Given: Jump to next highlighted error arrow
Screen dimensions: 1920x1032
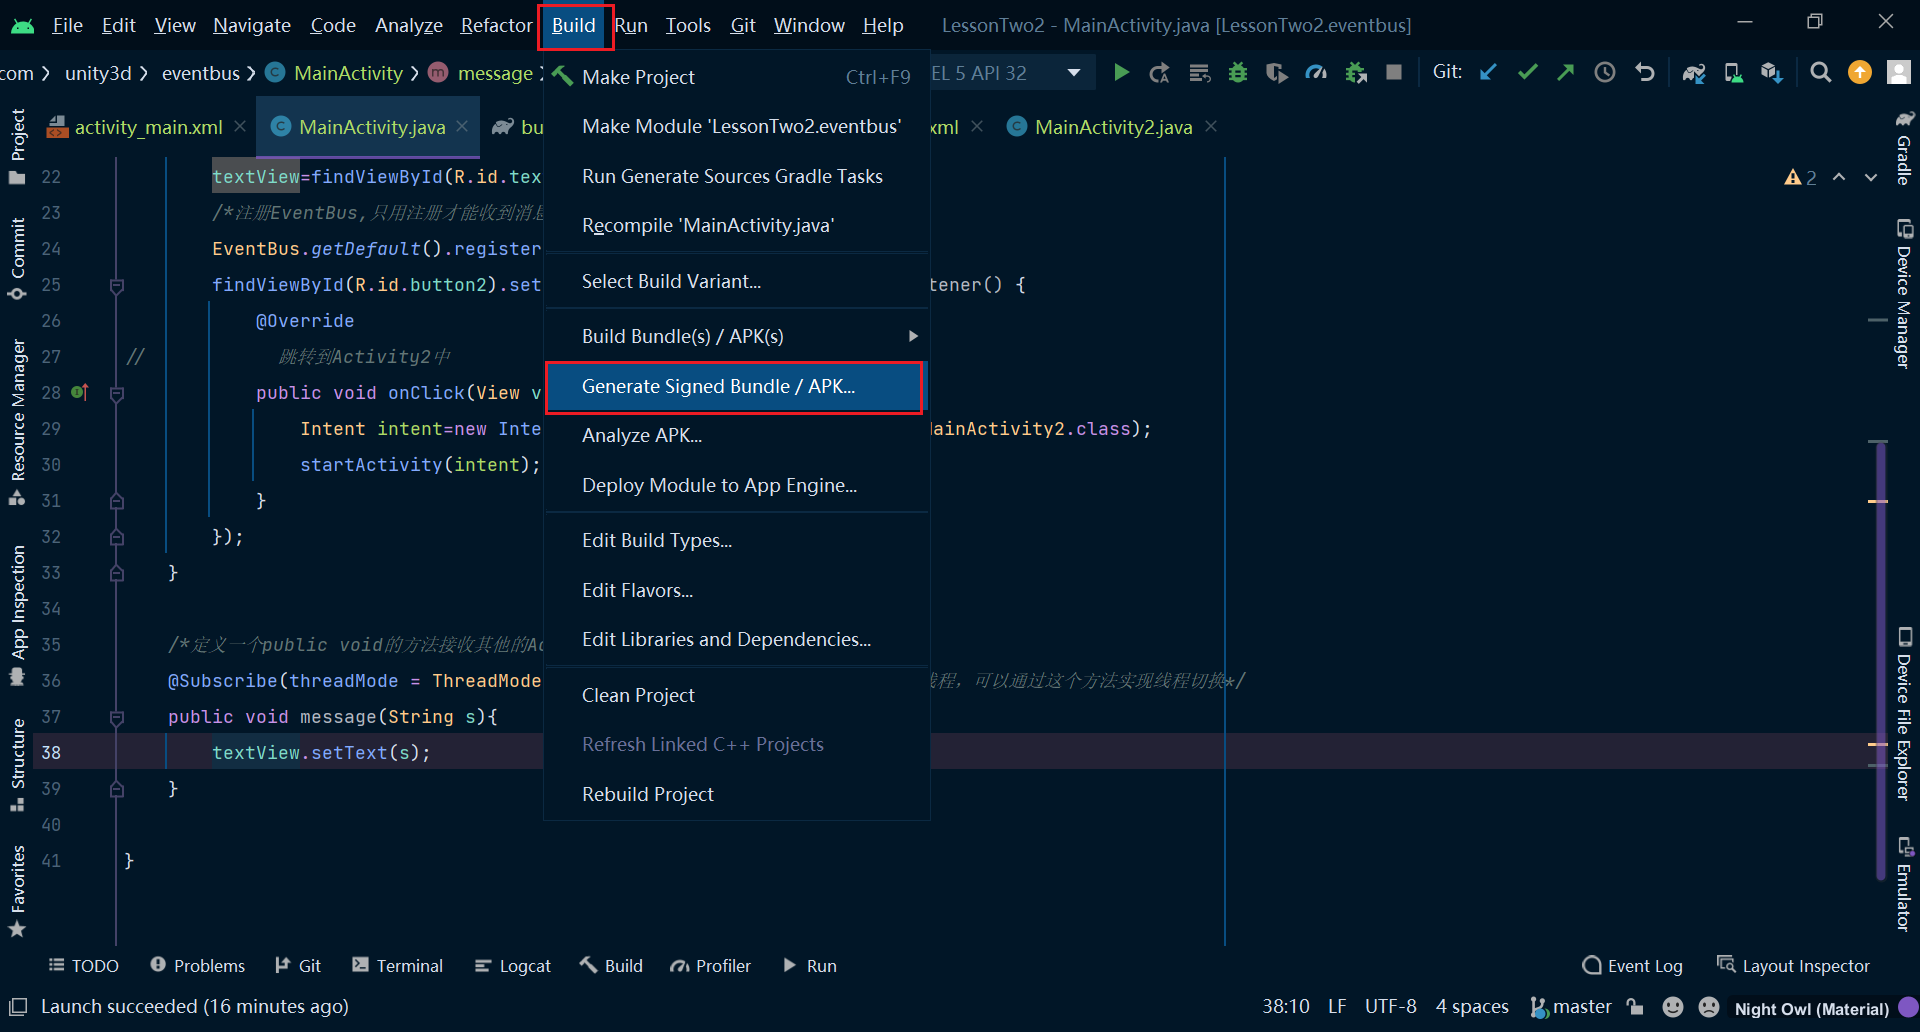Looking at the screenshot, I should tap(1871, 177).
